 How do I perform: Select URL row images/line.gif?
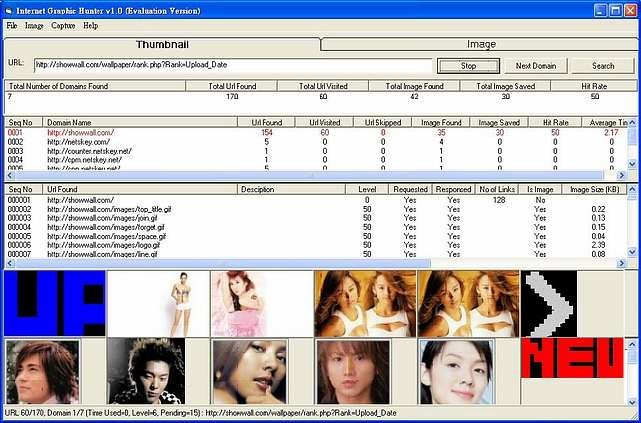click(316, 254)
